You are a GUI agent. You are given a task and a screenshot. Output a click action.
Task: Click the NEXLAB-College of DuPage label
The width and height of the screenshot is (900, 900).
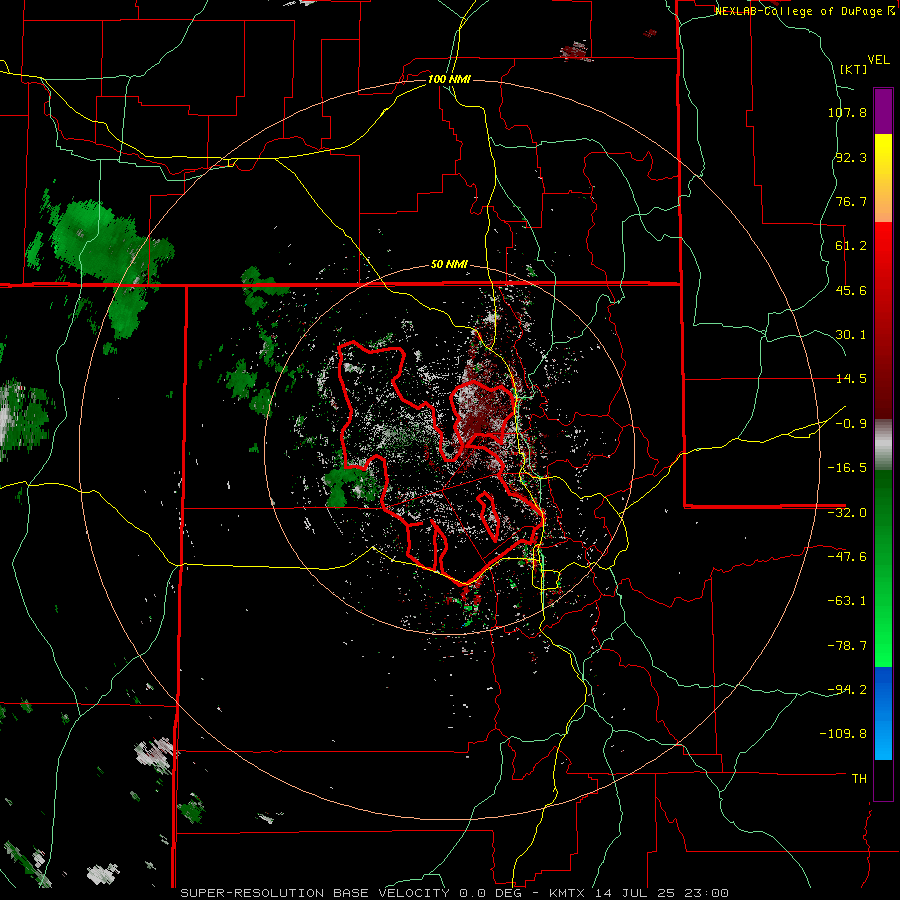[x=804, y=11]
